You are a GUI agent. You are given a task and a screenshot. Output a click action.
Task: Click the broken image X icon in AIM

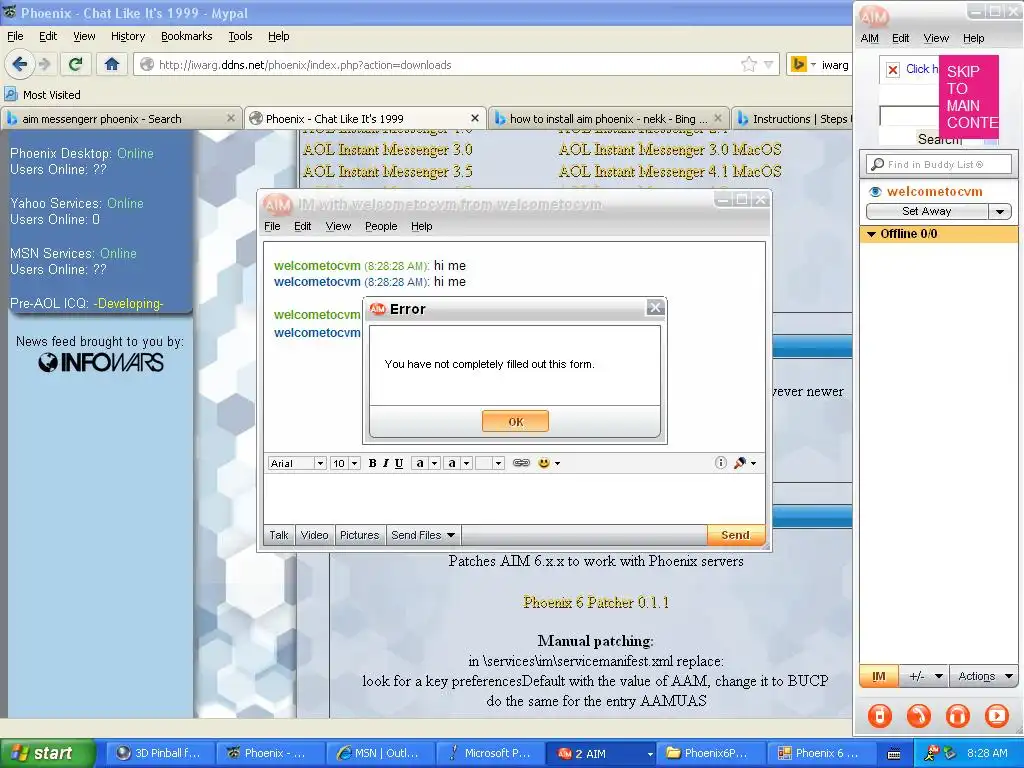coord(893,69)
